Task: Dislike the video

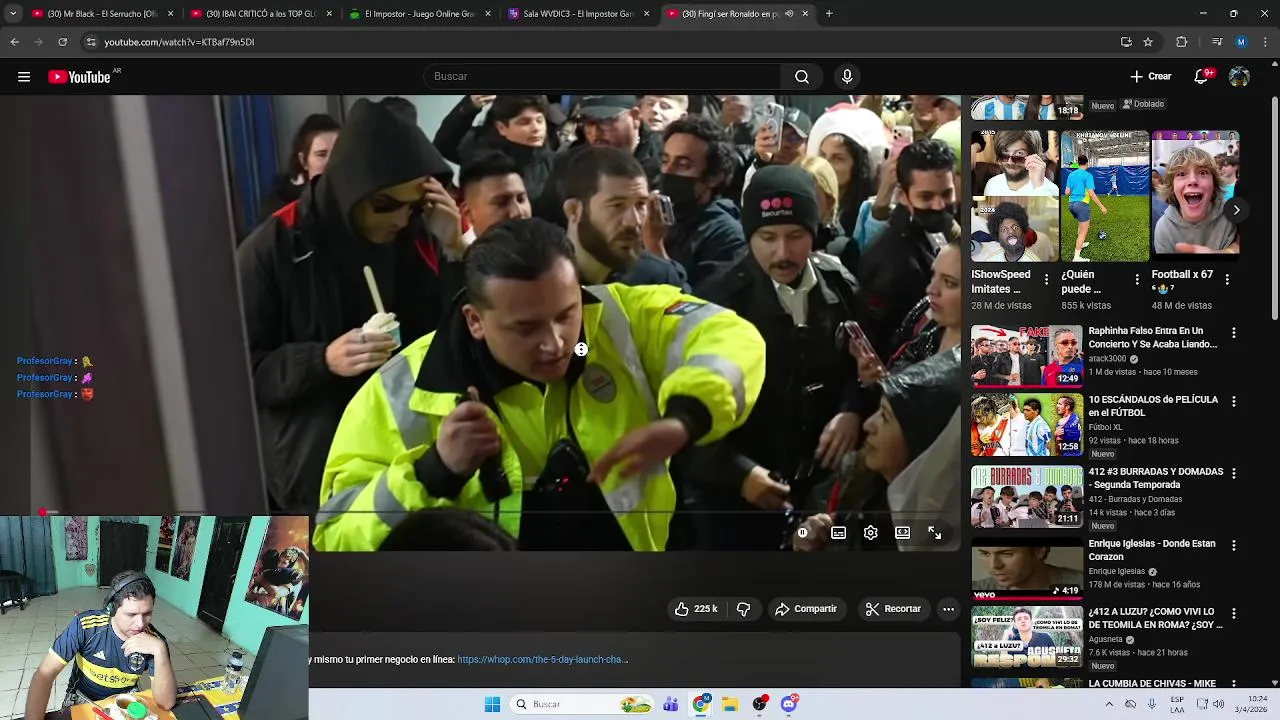Action: [x=743, y=609]
